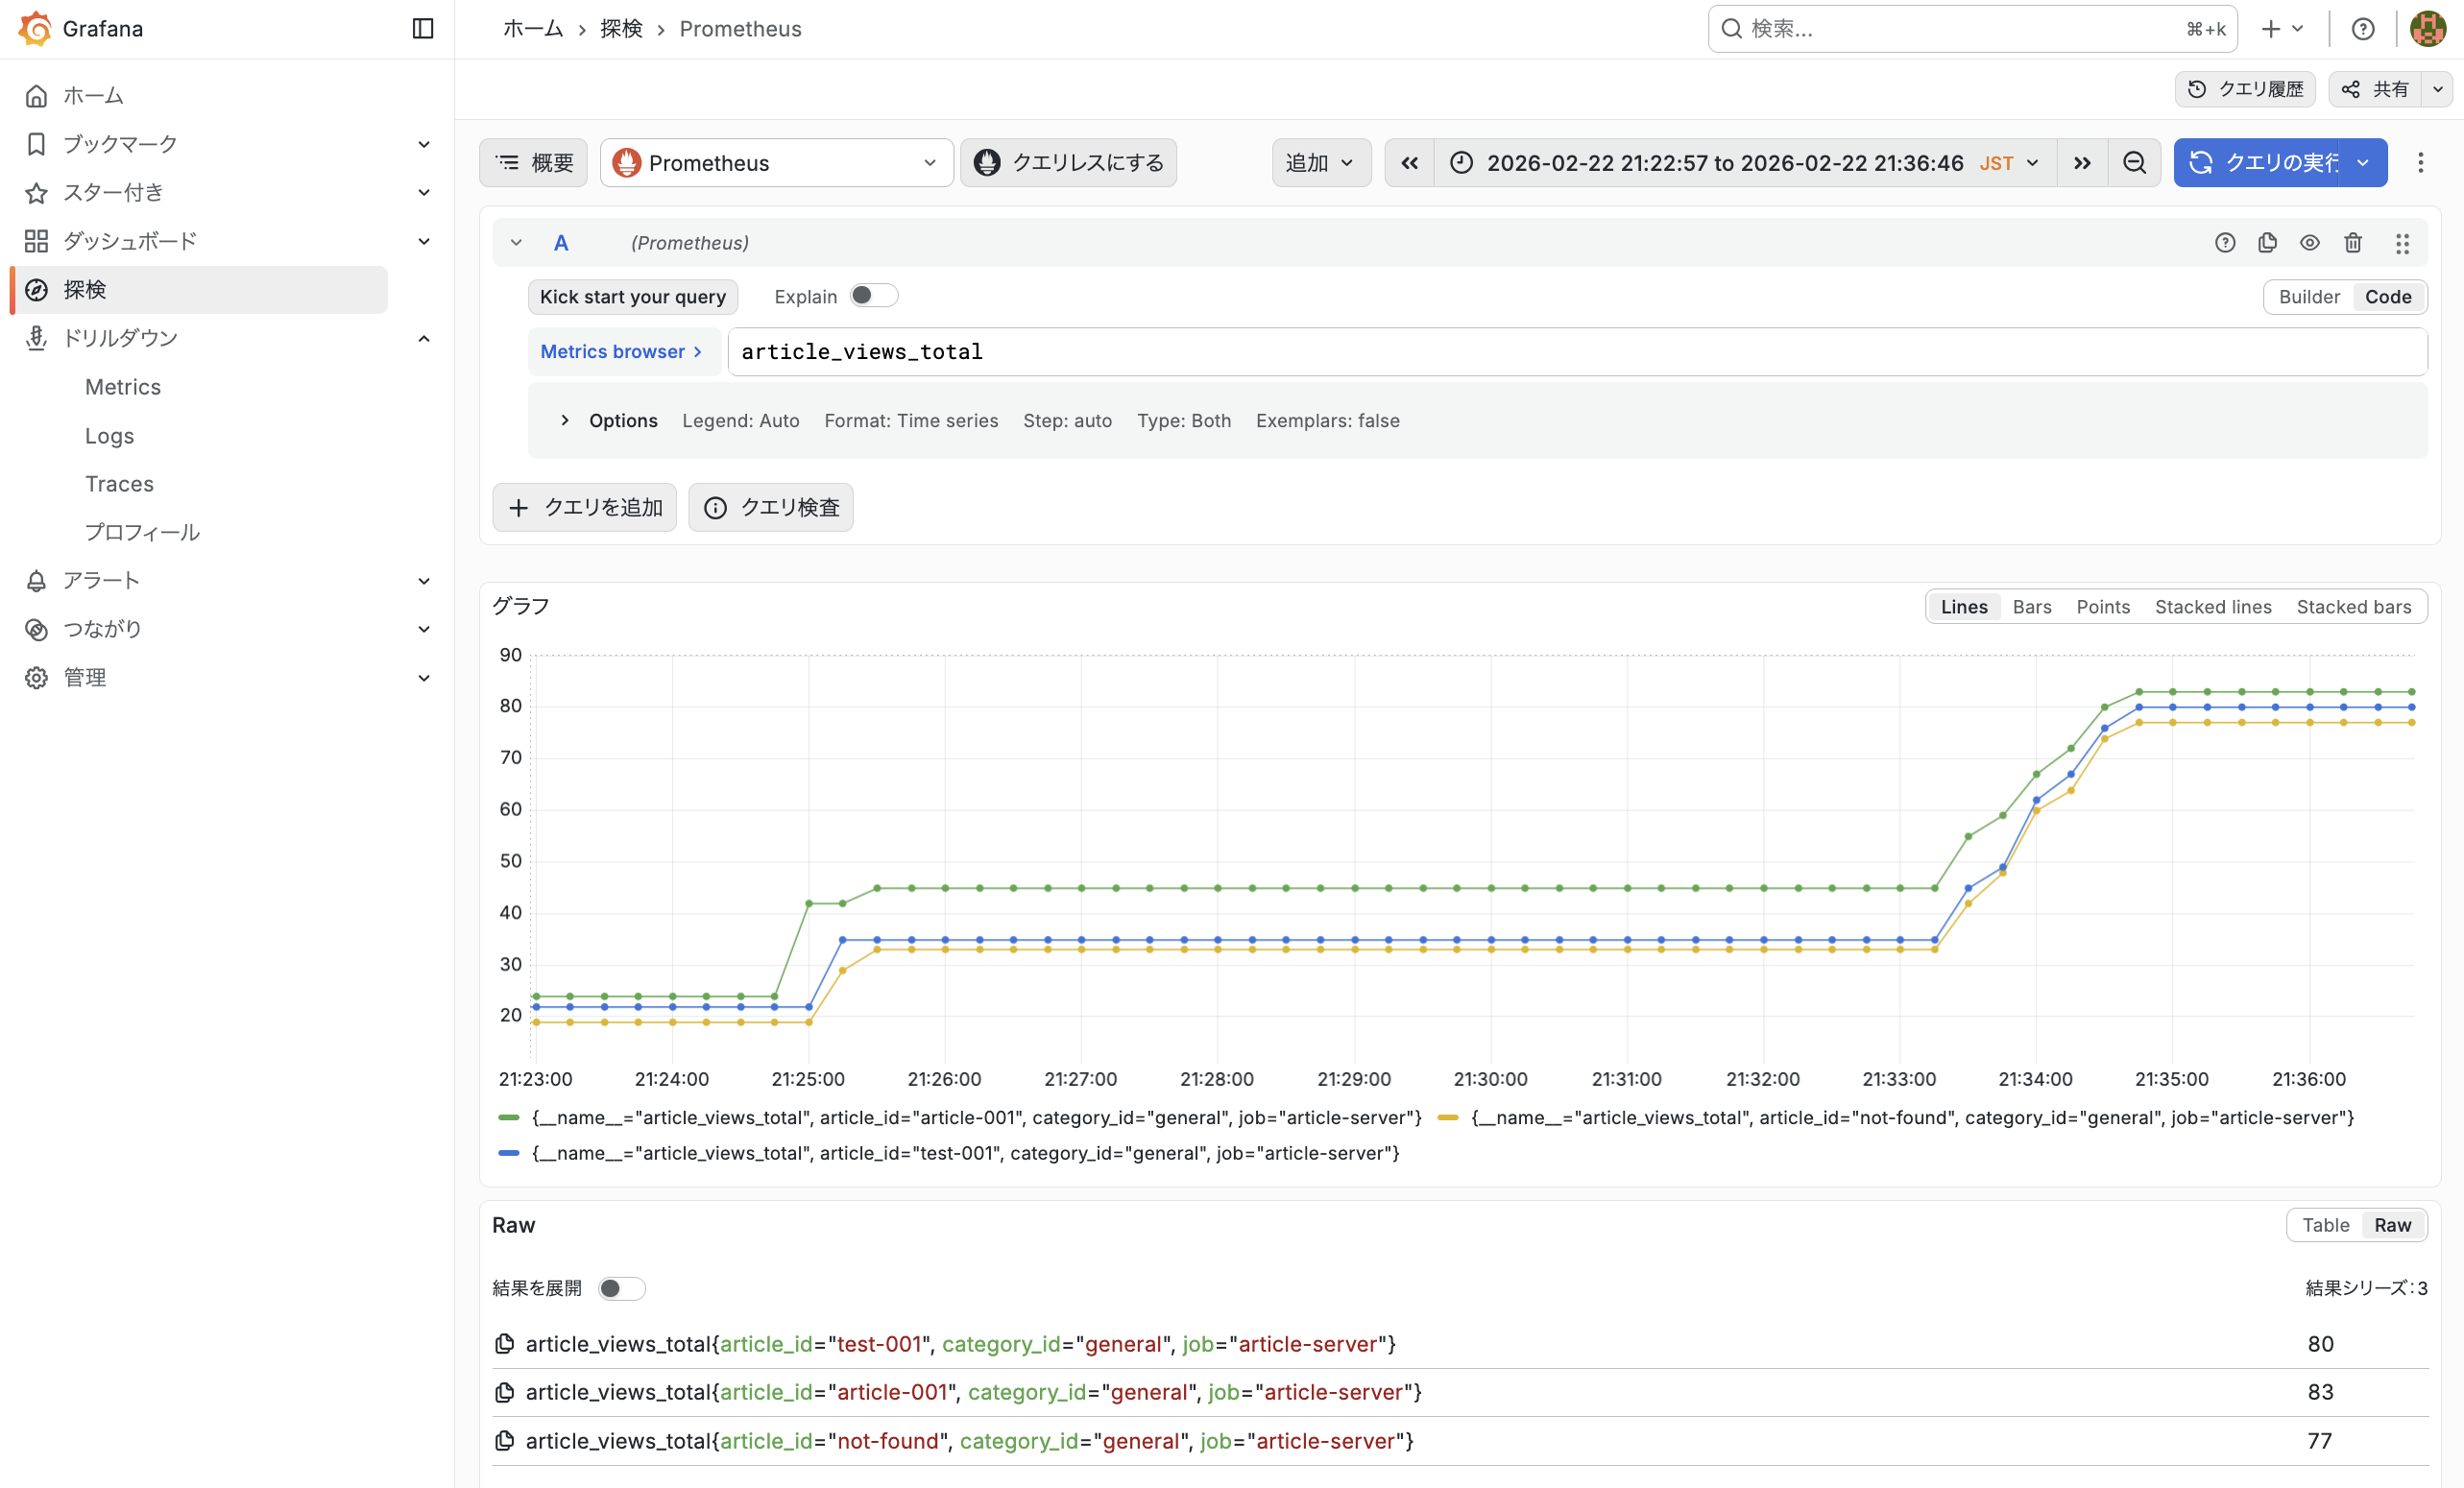This screenshot has width=2464, height=1488.
Task: Click the クエリを追加 button
Action: coord(585,508)
